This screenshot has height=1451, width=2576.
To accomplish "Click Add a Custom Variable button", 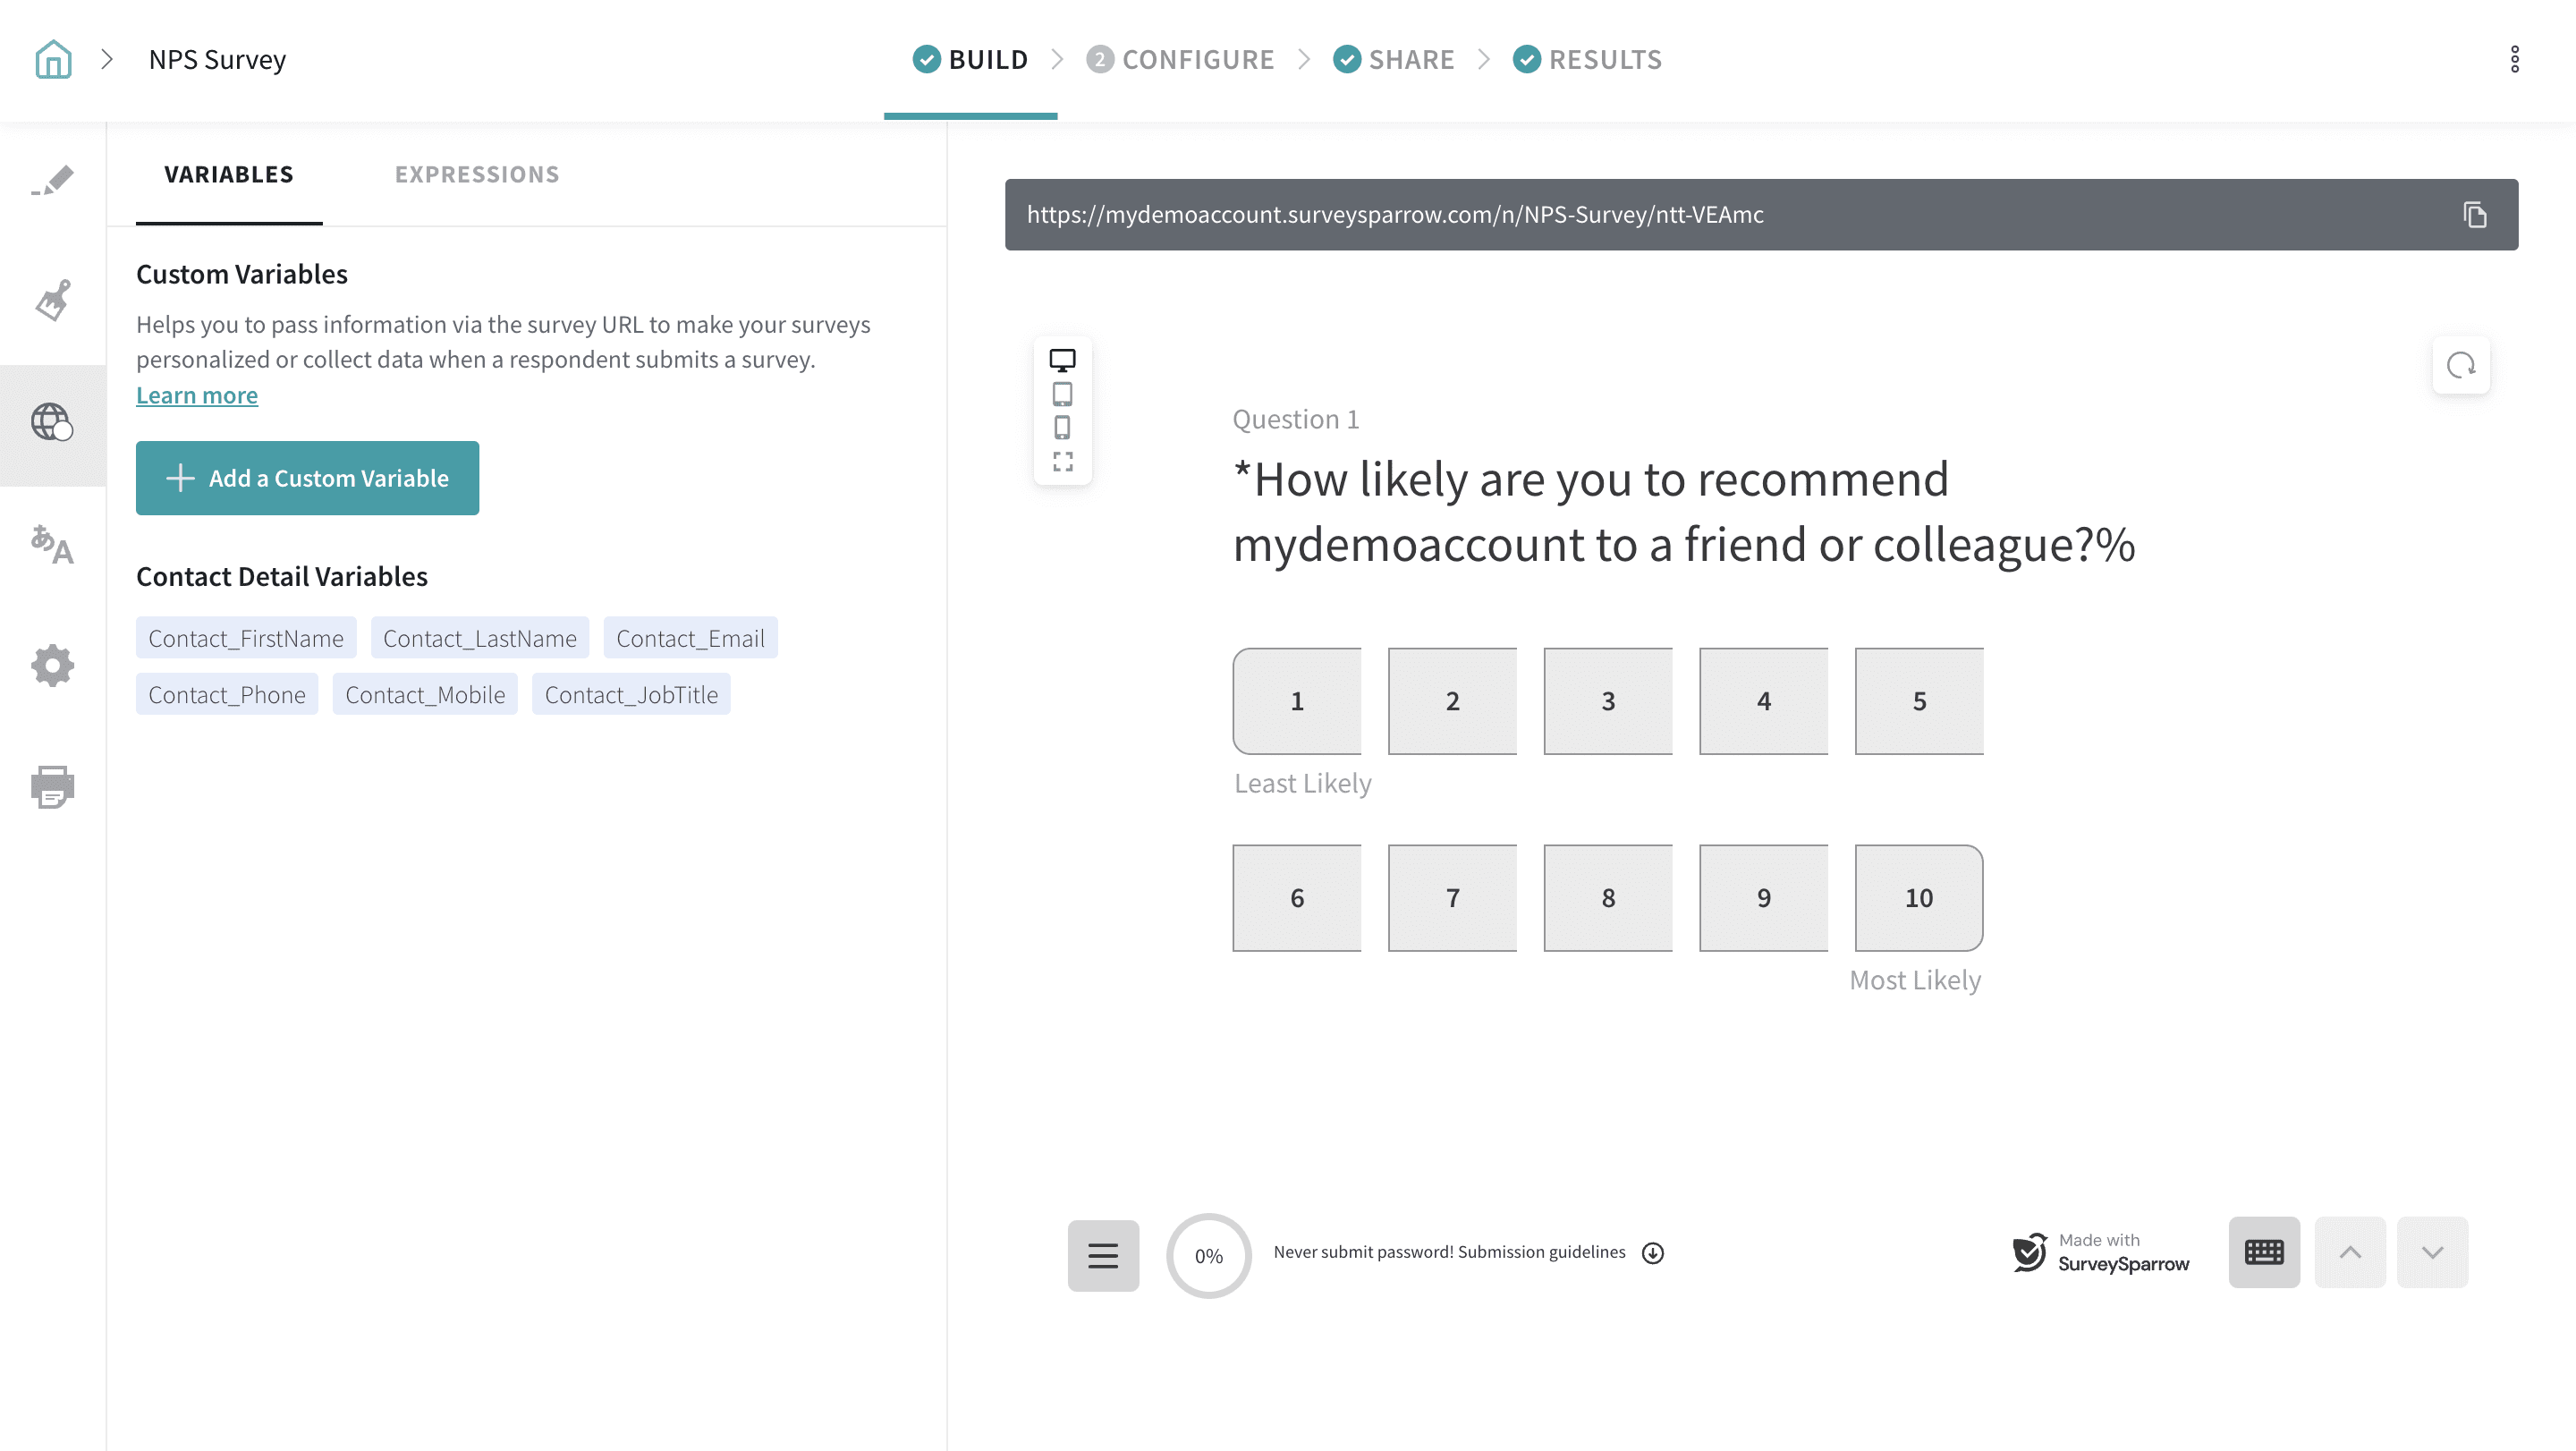I will pos(307,478).
